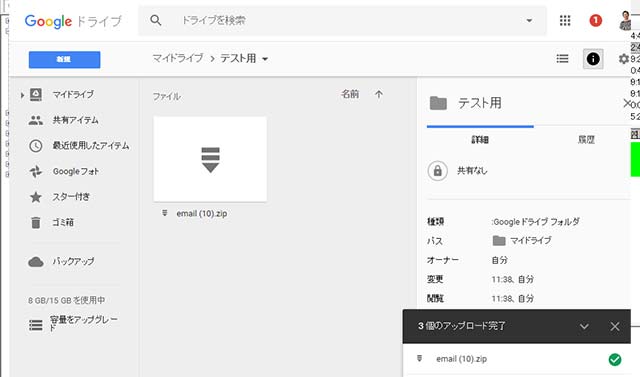Select the email (10).zip thumbnail
Screen dimensions: 640x377
210,159
